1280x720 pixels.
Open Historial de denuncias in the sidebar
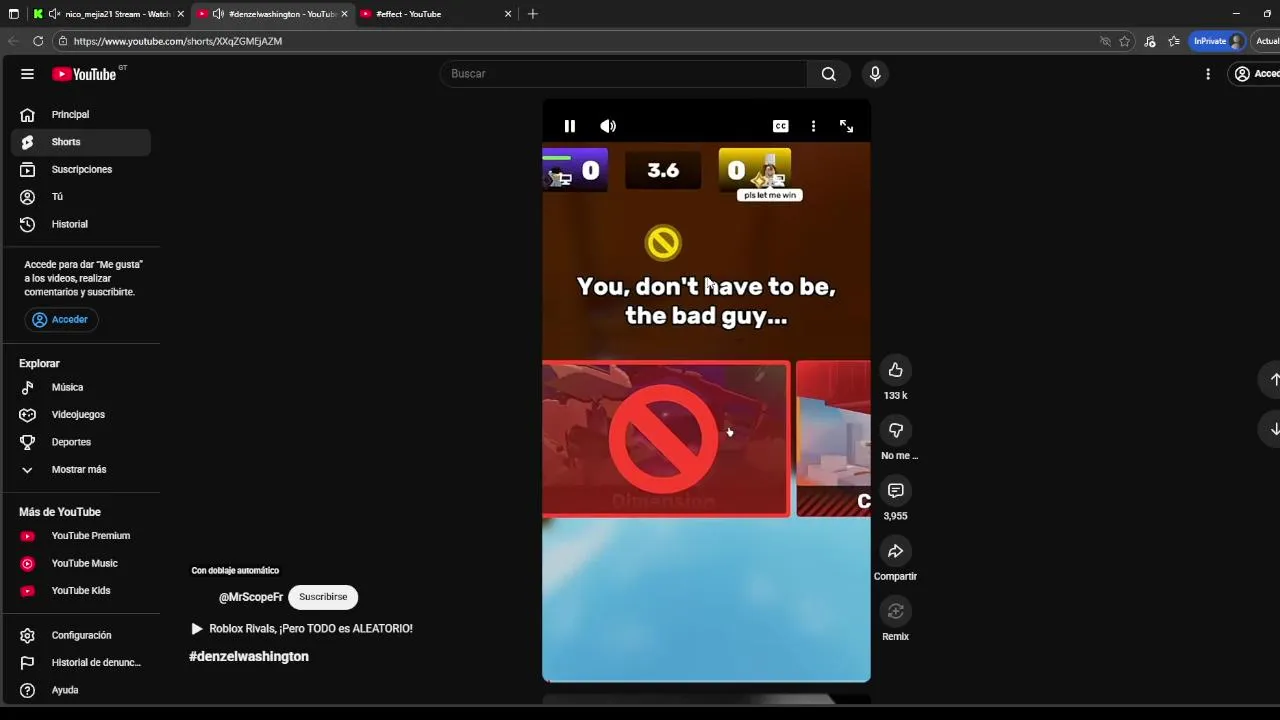(81, 663)
